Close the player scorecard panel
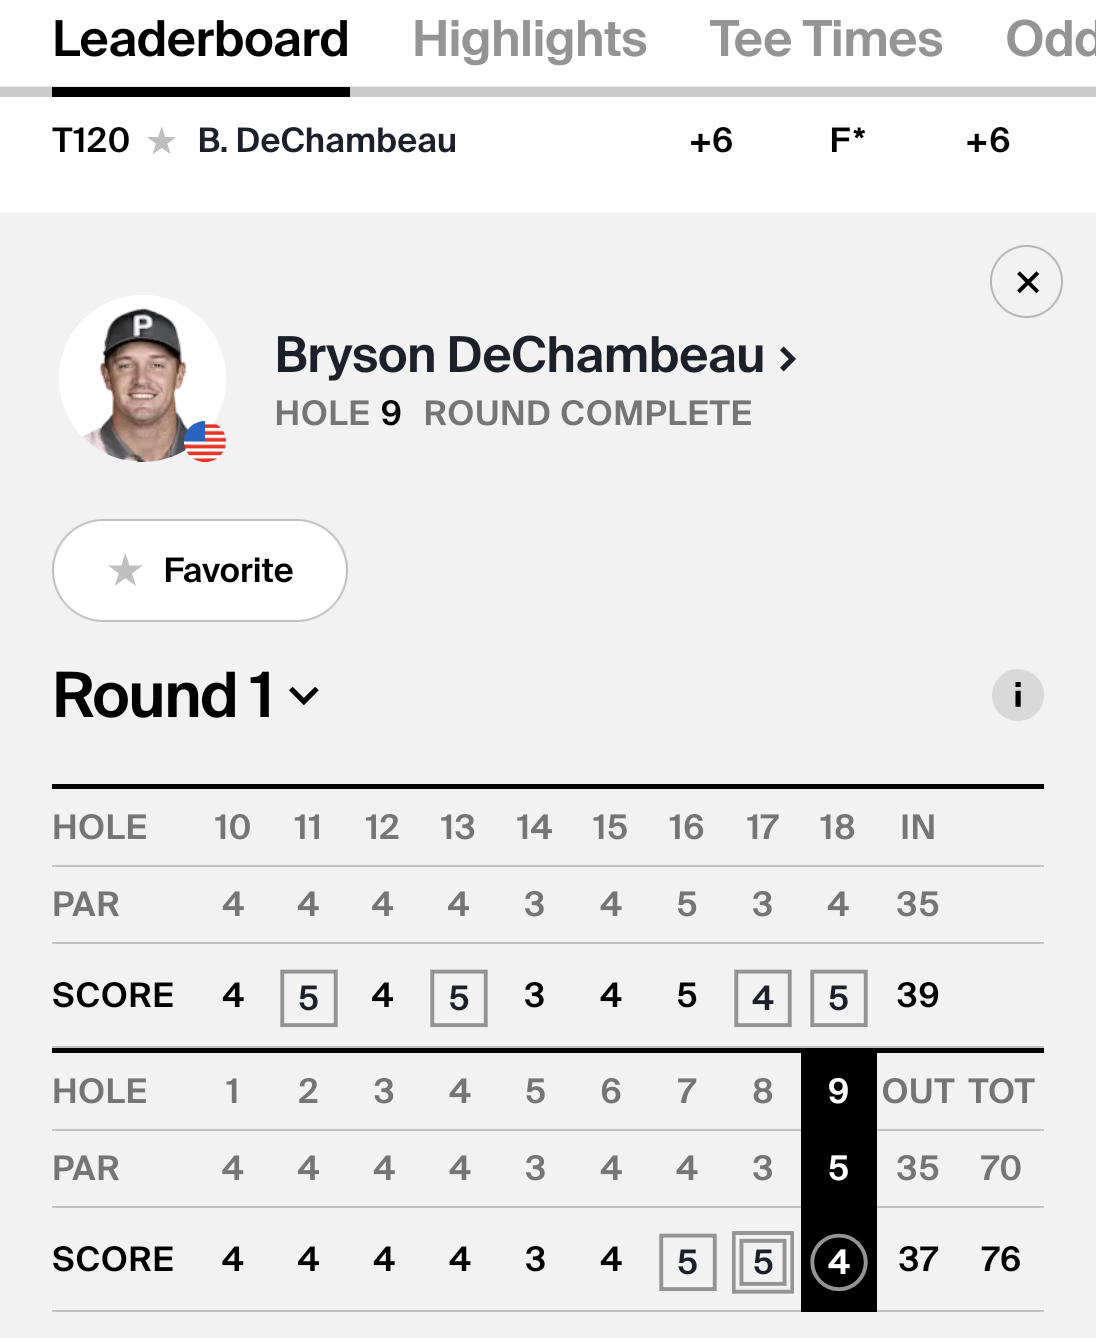Viewport: 1096px width, 1338px height. tap(1026, 282)
